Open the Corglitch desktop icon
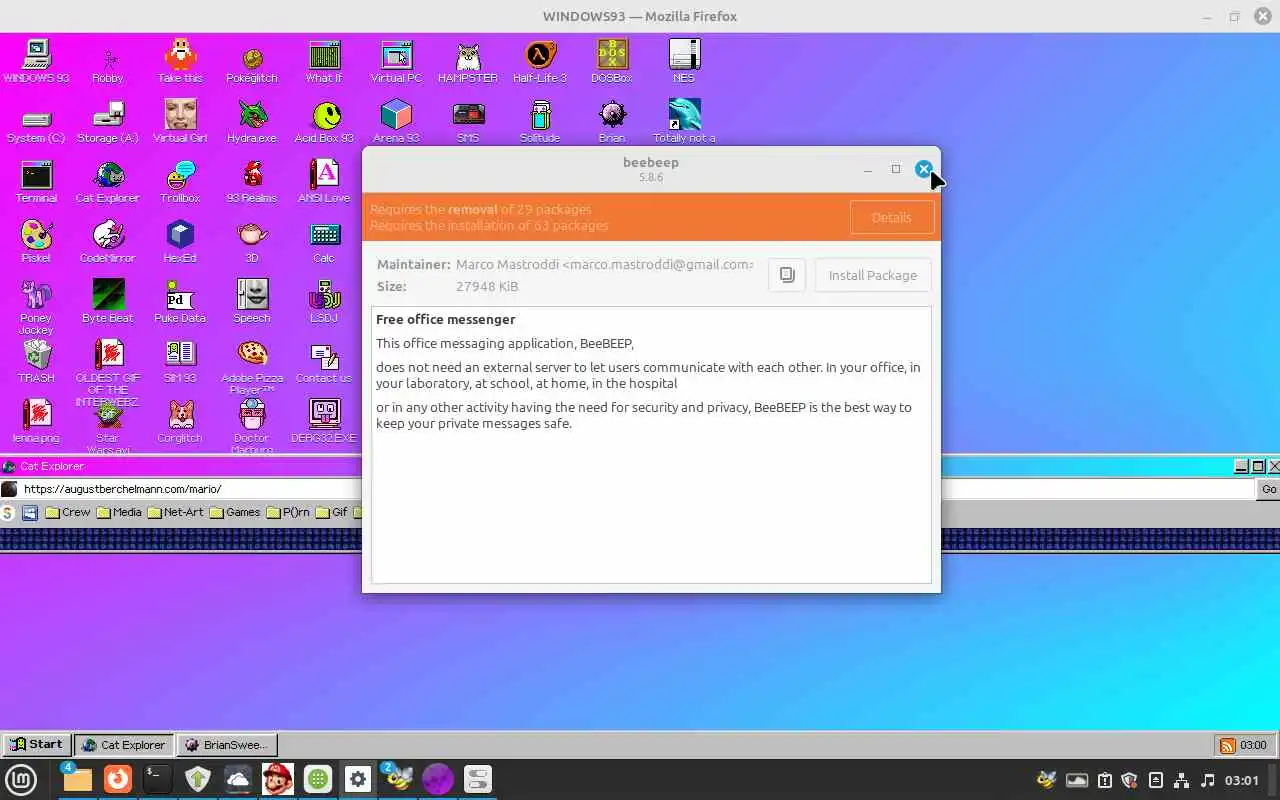Image resolution: width=1280 pixels, height=800 pixels. [x=180, y=421]
